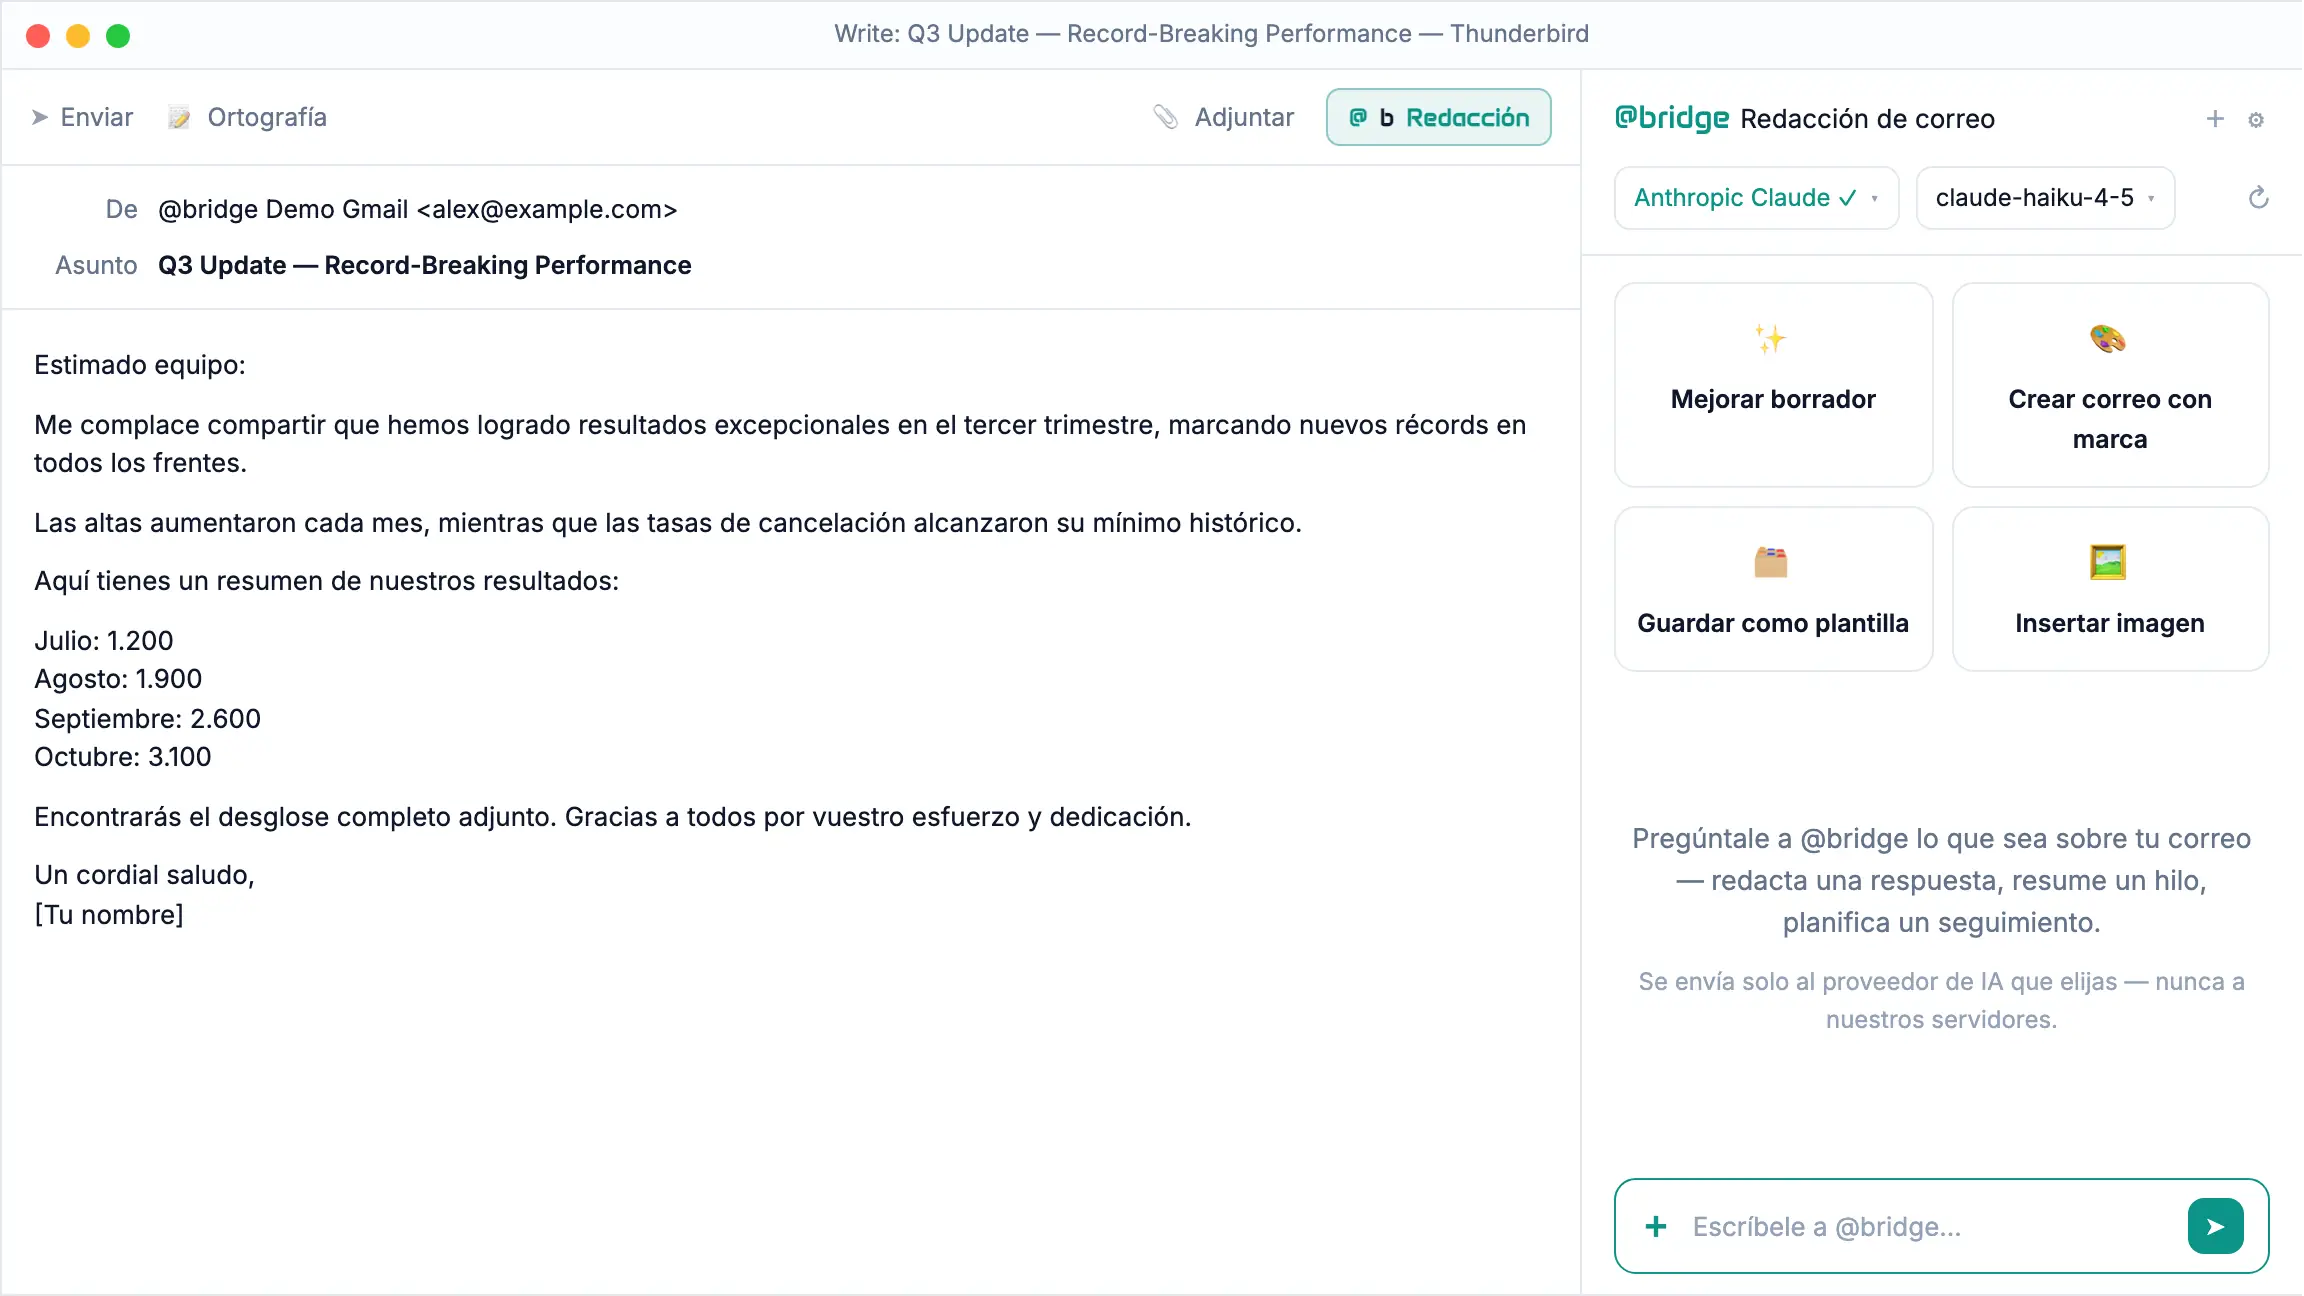The image size is (2304, 1296).
Task: Click the '[Tu nombre]' placeholder text
Action: coord(109,915)
